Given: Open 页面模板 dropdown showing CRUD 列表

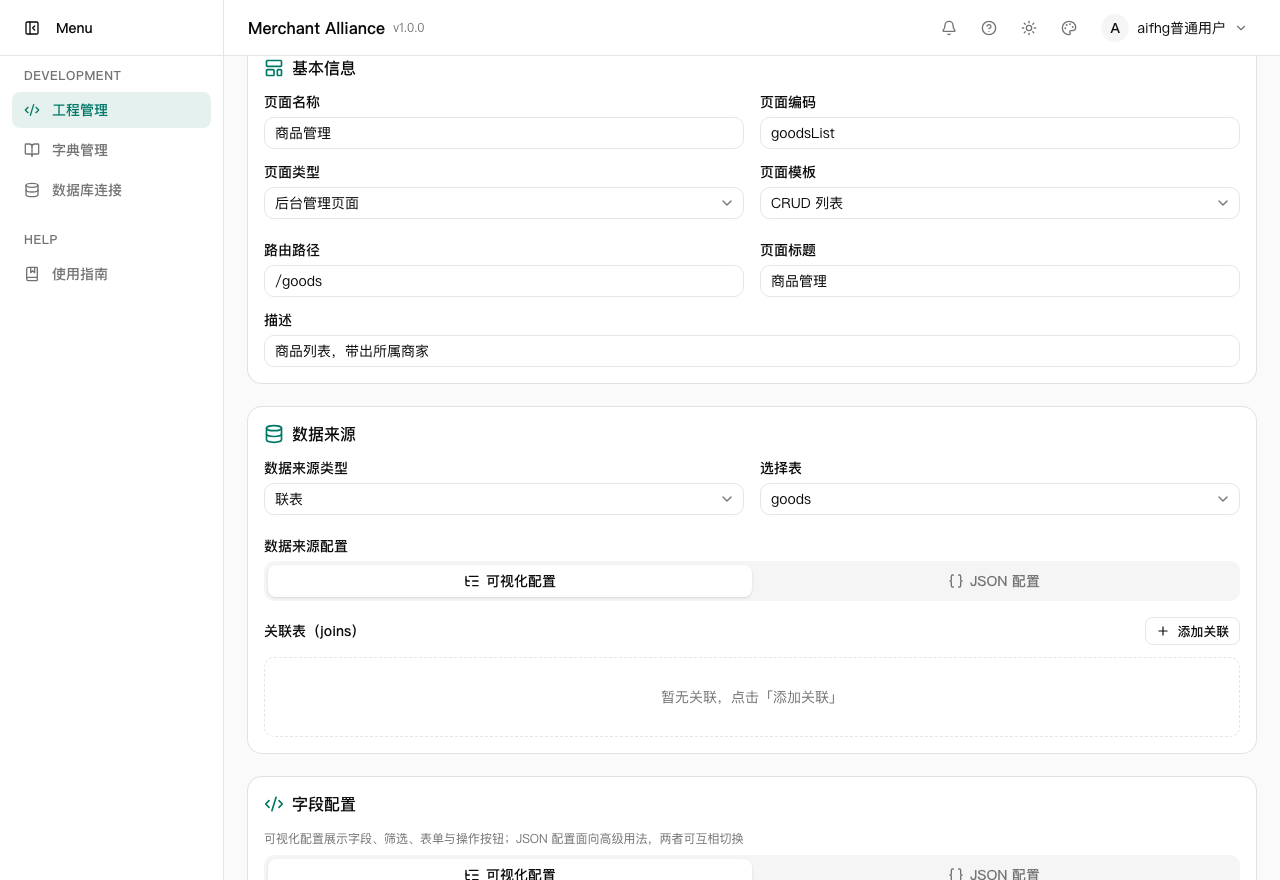Looking at the screenshot, I should [1000, 203].
